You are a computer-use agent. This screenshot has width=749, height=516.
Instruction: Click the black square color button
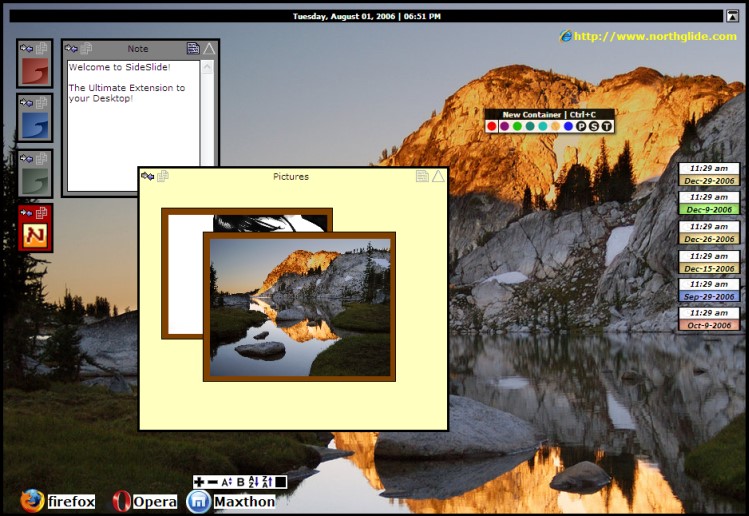point(280,482)
